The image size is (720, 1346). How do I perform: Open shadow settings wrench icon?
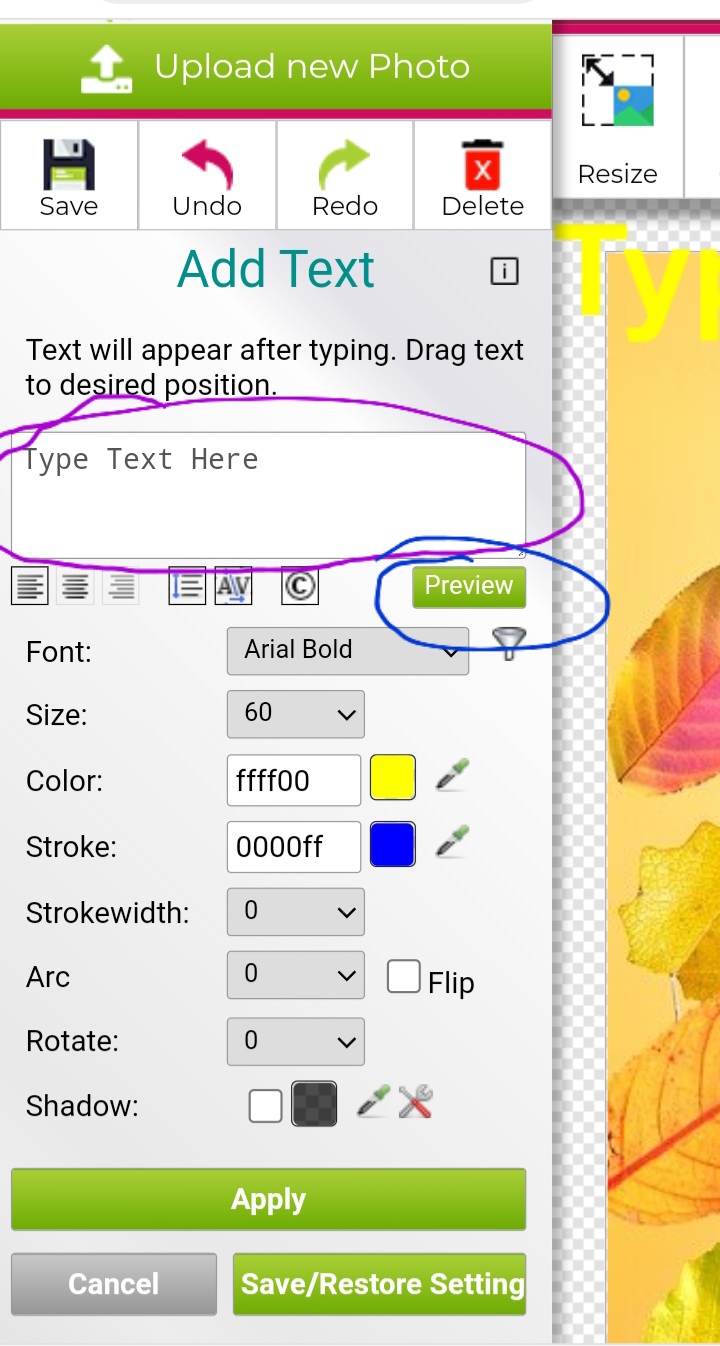point(415,1103)
